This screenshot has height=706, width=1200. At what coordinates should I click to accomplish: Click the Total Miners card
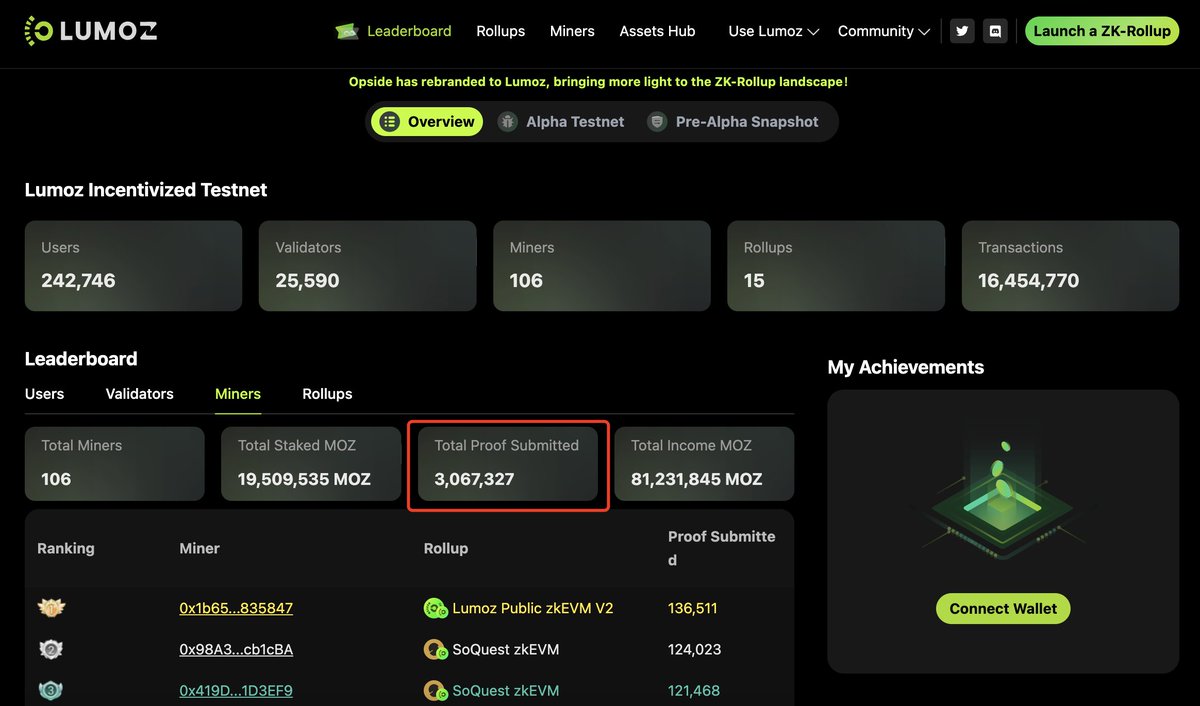[115, 464]
